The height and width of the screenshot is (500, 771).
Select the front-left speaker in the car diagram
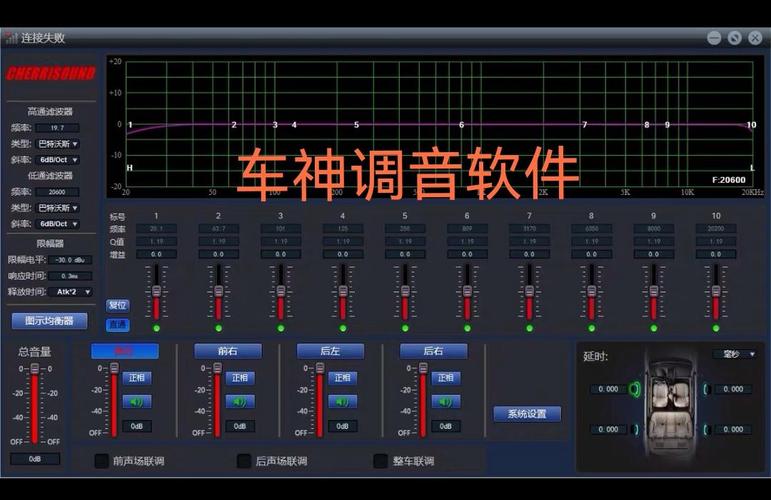(635, 389)
